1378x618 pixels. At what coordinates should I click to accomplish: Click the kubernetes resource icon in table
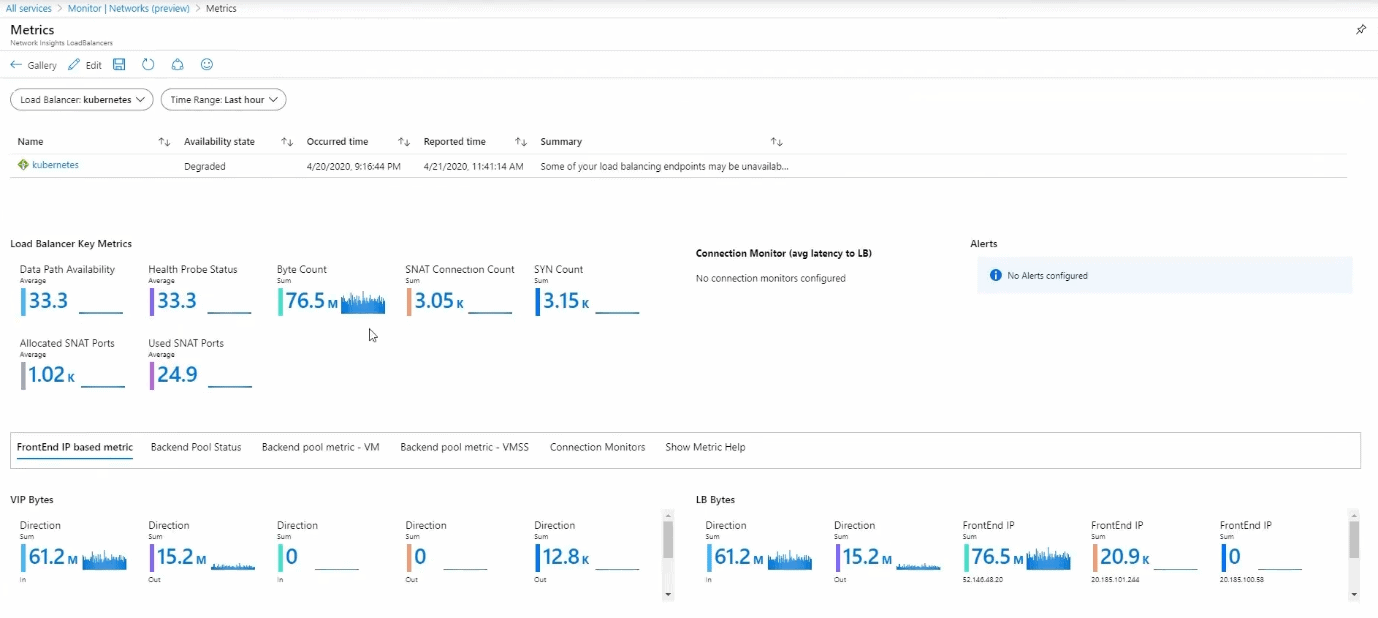tap(23, 165)
